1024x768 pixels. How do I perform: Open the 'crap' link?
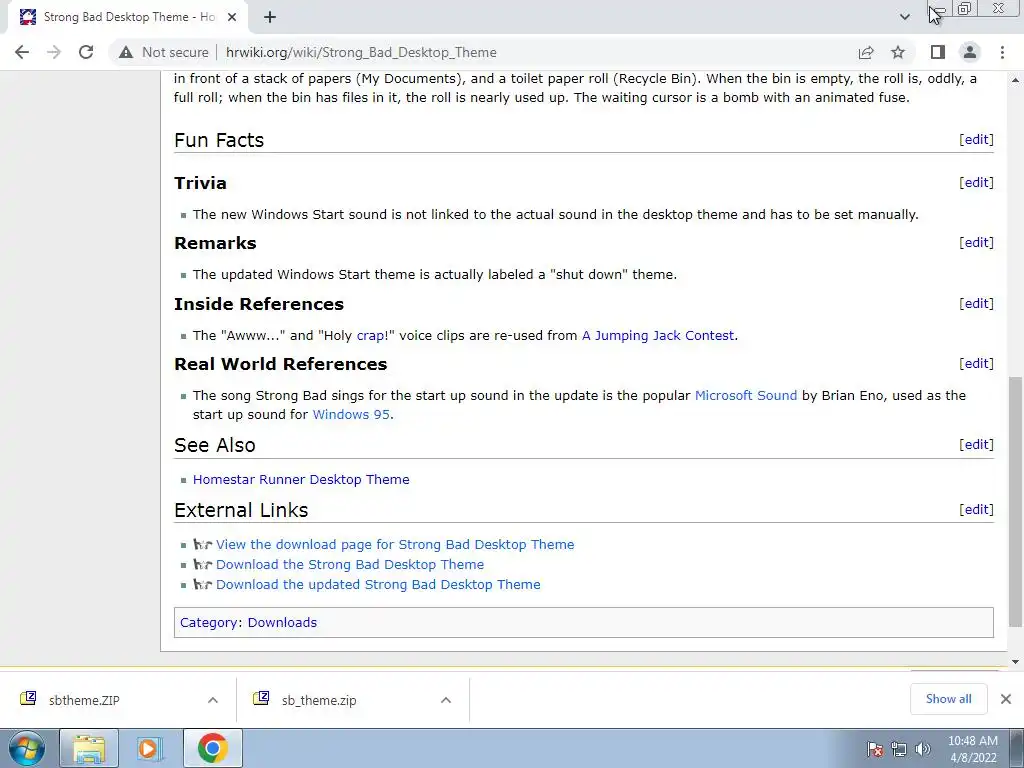(x=372, y=336)
